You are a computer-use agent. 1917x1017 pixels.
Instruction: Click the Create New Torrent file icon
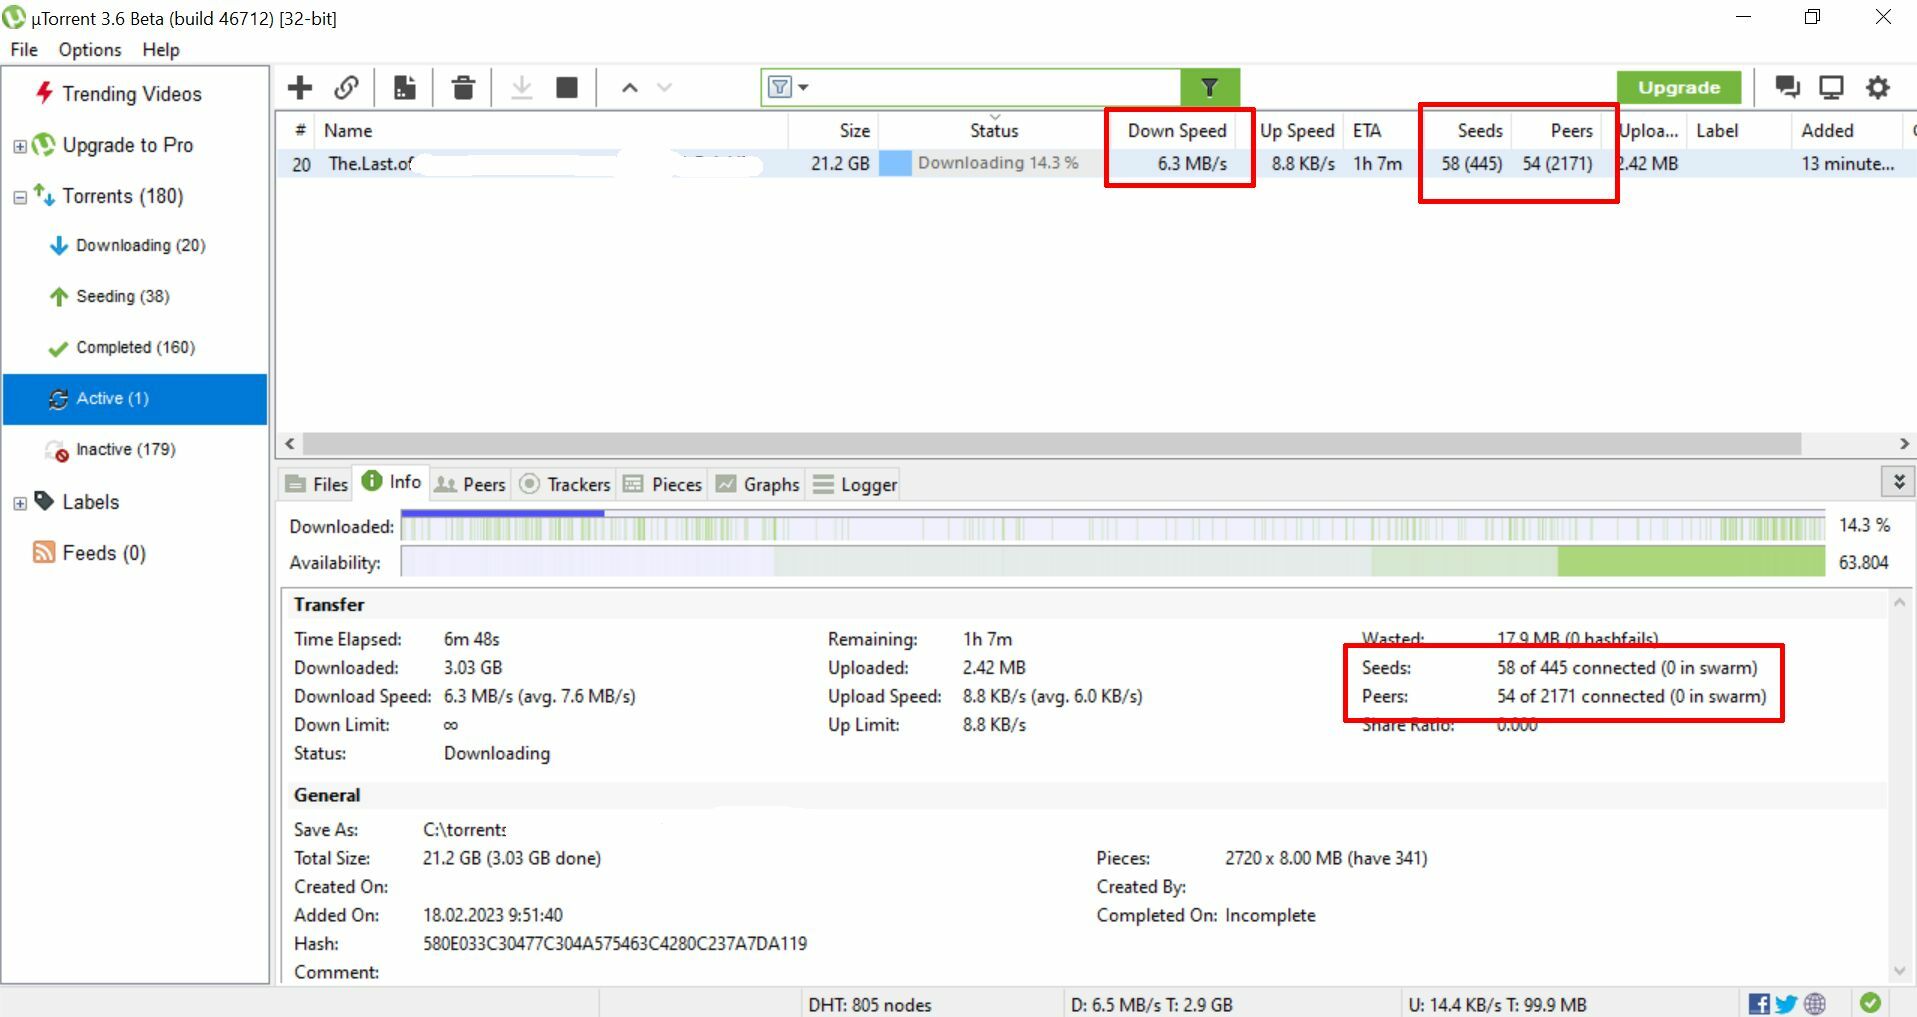404,88
